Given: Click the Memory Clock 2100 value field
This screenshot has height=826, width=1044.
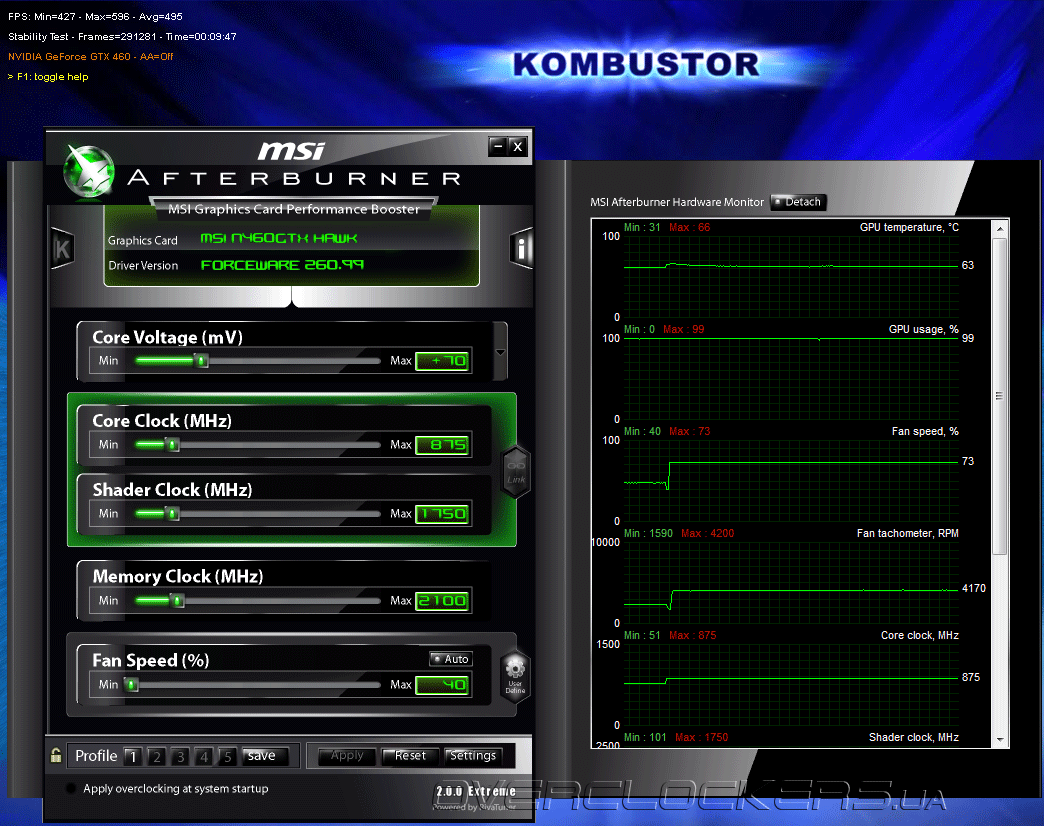Looking at the screenshot, I should [x=443, y=601].
